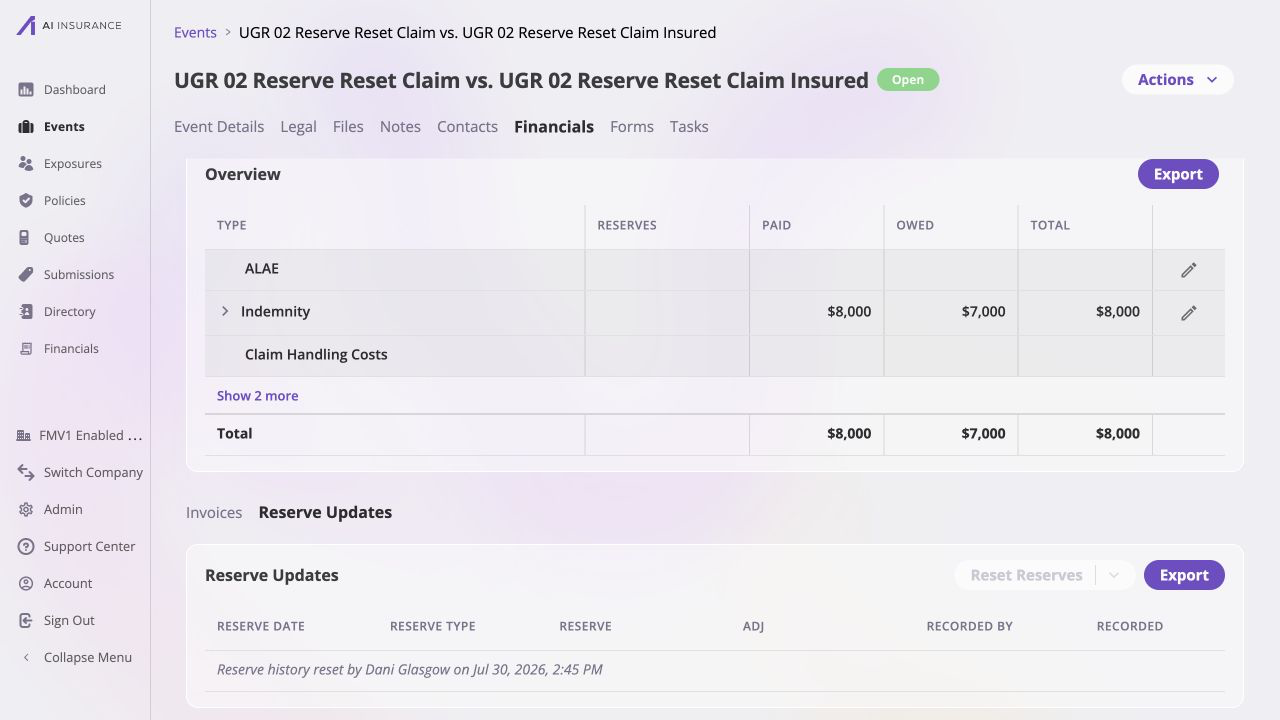Open Quotes from the sidebar
Screen dimensions: 1280x720
[64, 238]
